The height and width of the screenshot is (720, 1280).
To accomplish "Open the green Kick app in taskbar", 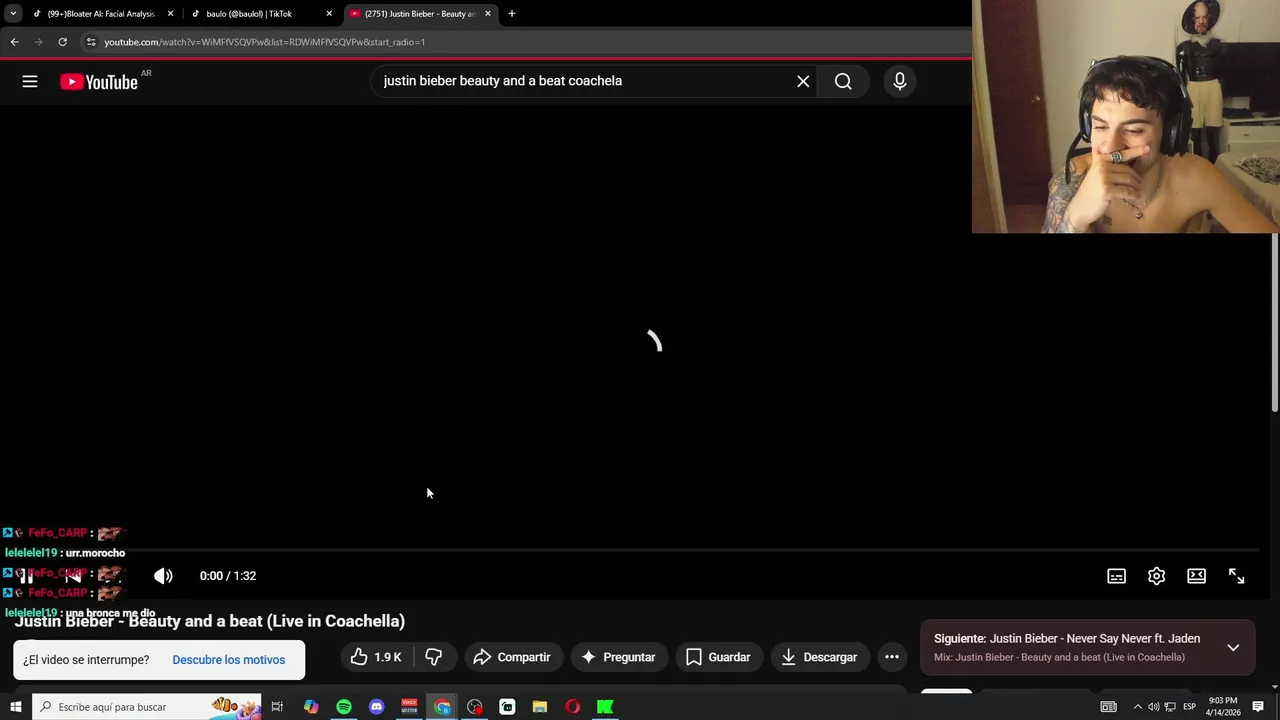I will tap(605, 707).
